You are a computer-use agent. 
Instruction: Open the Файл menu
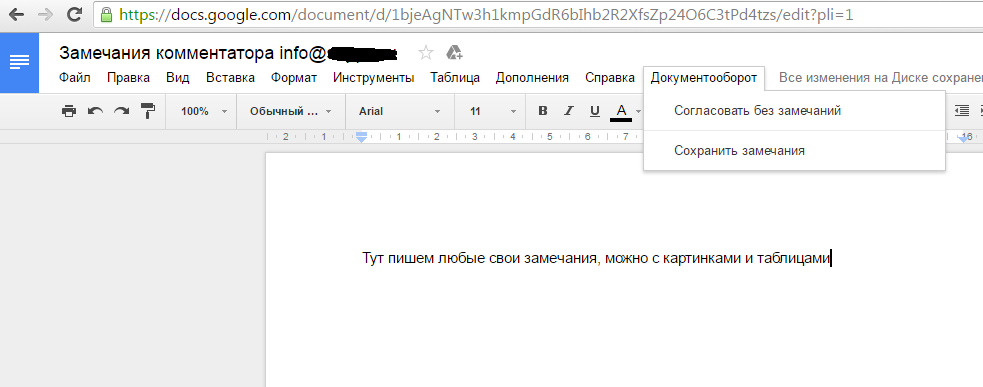75,78
